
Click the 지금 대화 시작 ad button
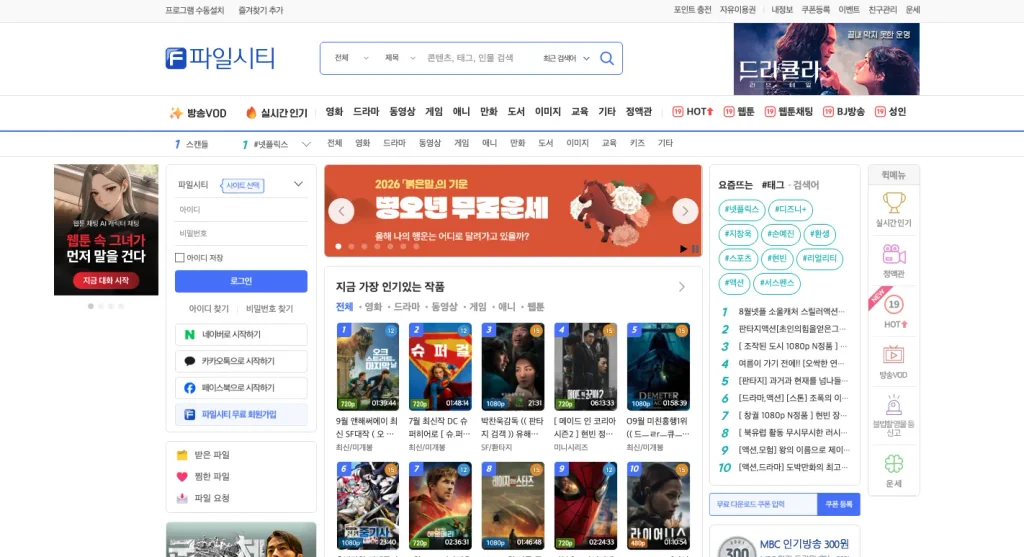106,280
